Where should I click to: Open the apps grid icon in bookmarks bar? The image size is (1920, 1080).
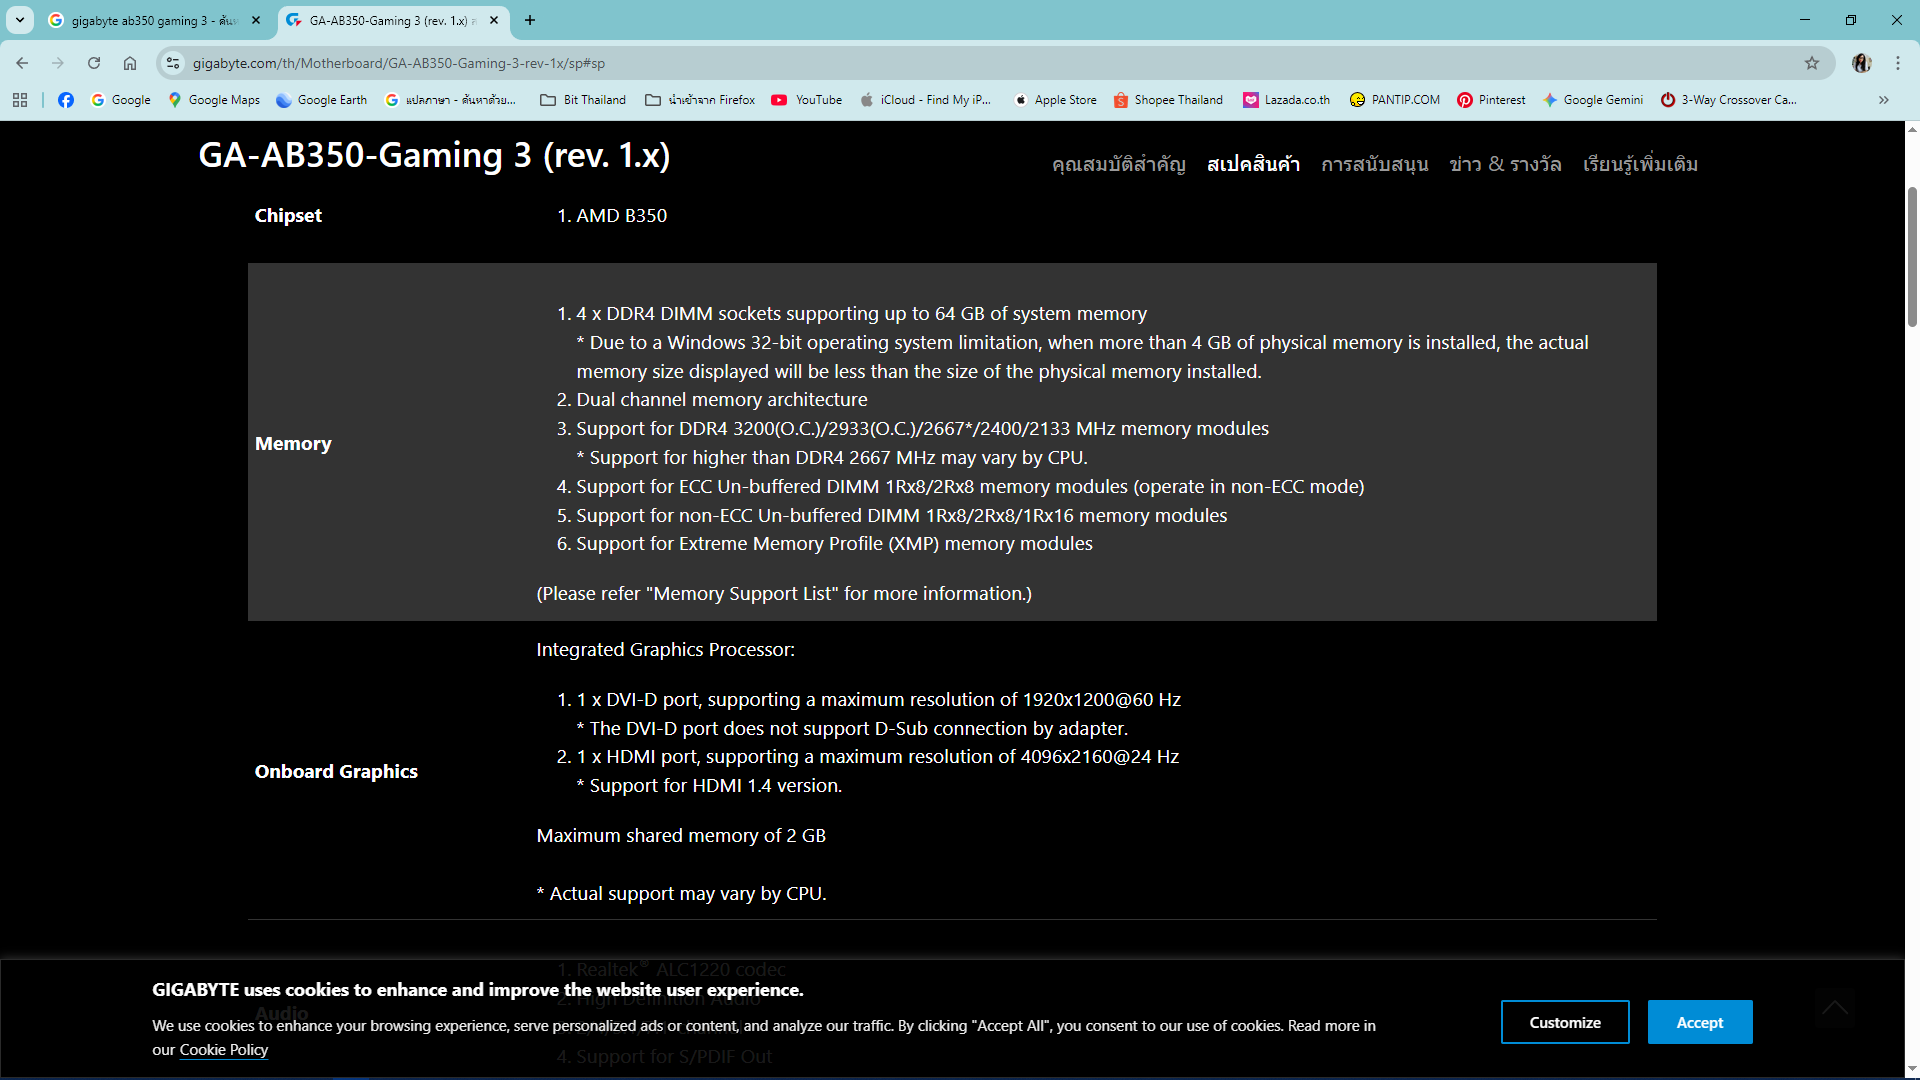coord(20,100)
